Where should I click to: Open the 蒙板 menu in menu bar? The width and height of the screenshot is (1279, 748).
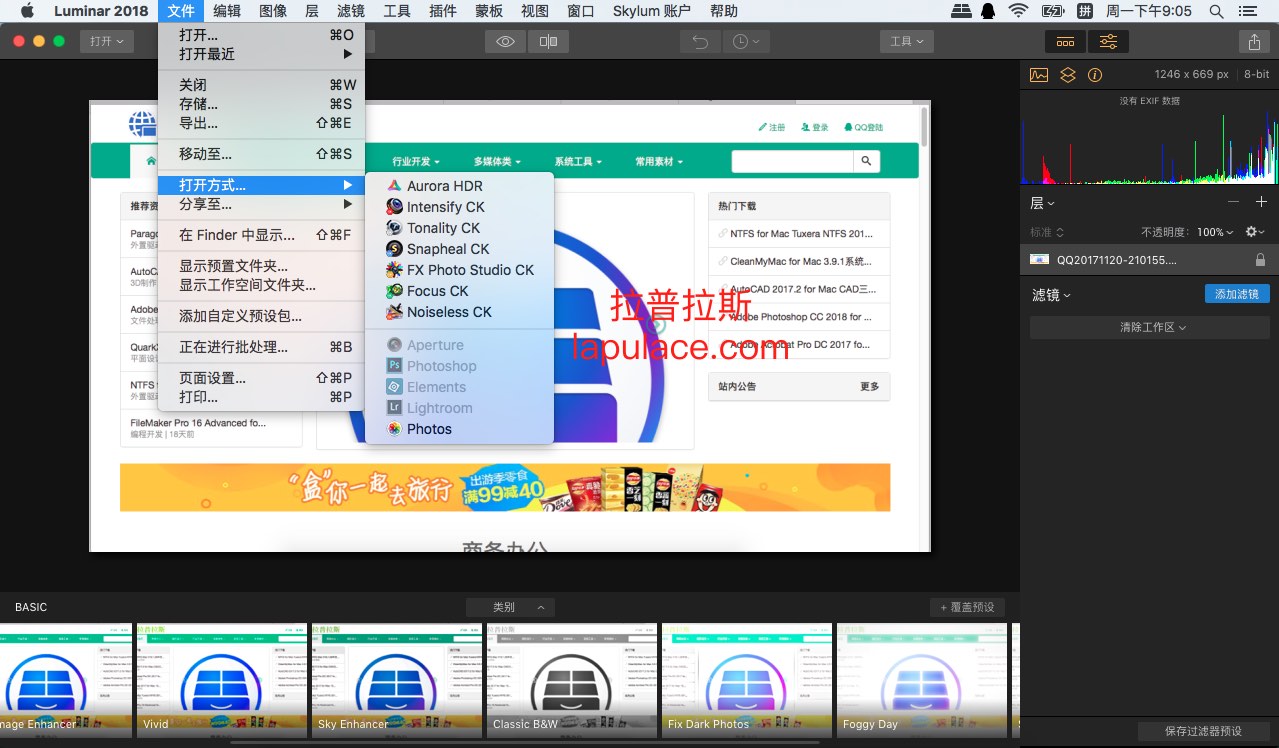[489, 11]
